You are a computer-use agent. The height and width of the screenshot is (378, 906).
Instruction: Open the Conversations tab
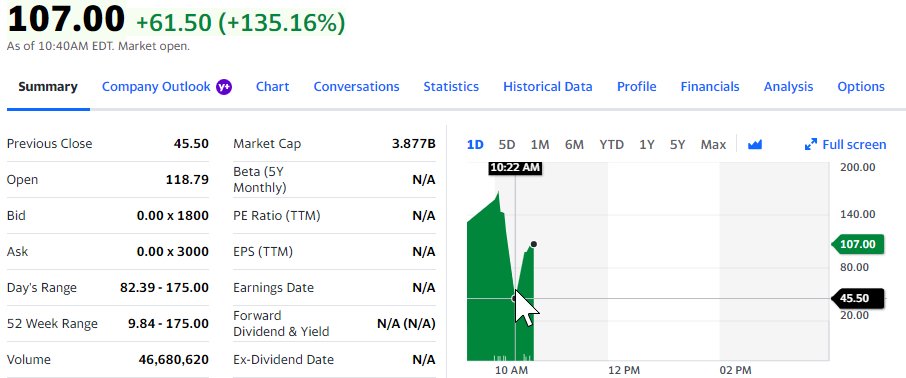(x=357, y=87)
